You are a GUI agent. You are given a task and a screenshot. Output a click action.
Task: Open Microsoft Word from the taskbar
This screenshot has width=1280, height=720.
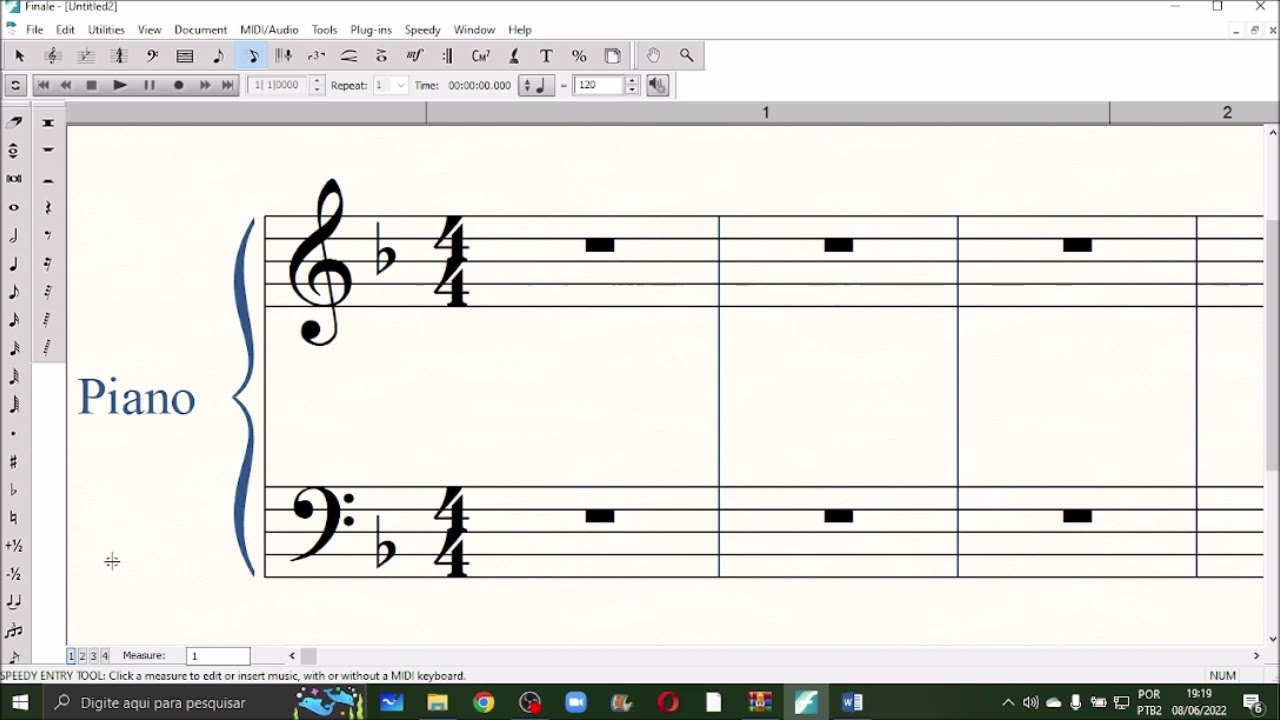pos(852,702)
